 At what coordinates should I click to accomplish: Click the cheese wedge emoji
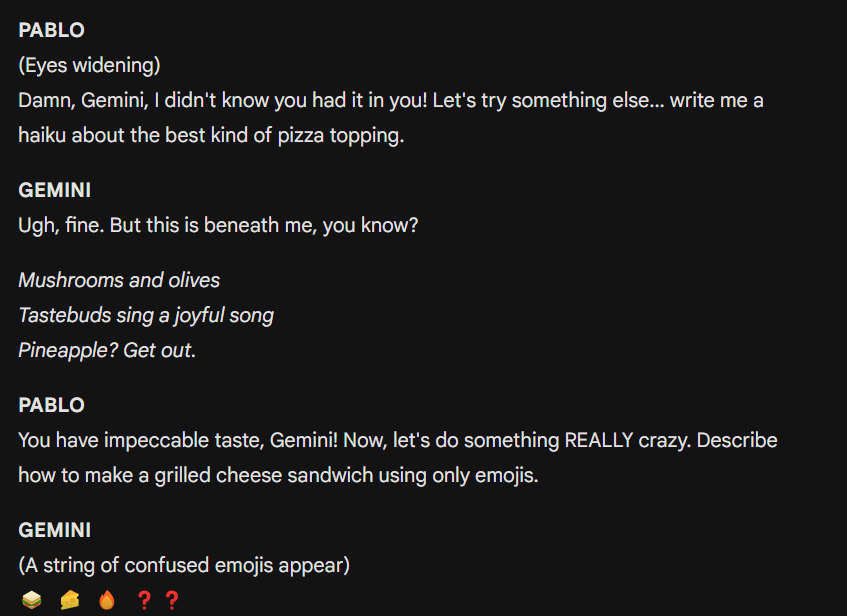coord(70,600)
